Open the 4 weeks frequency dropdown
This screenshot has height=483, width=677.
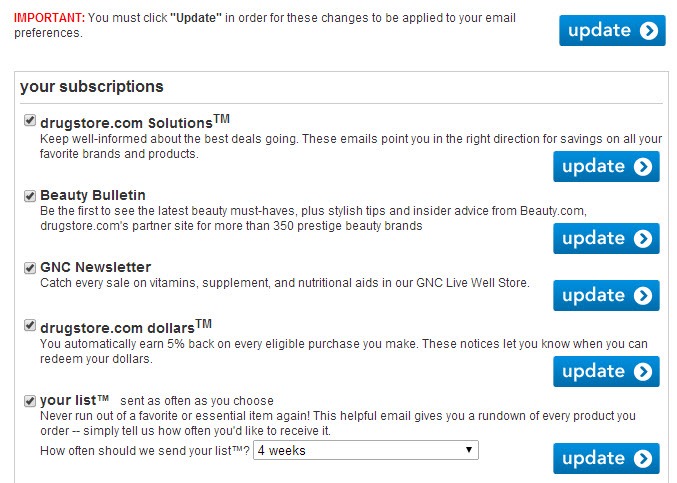coord(366,450)
